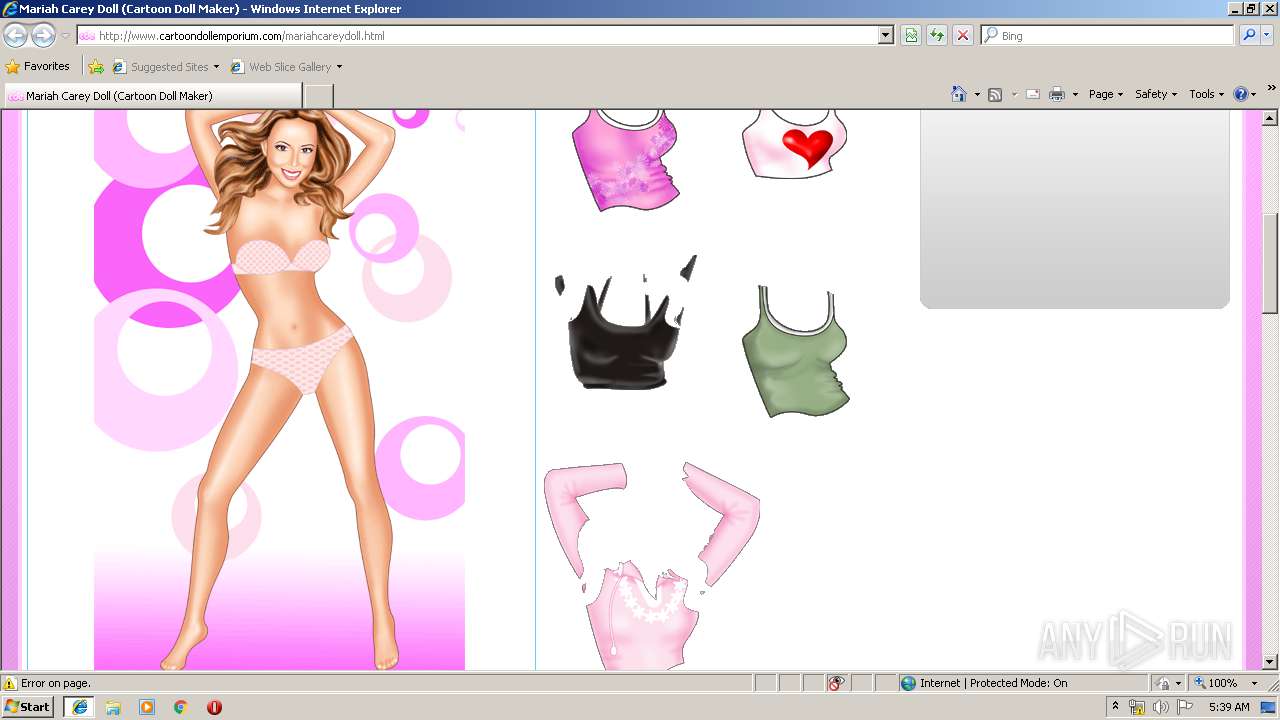Viewport: 1280px width, 720px height.
Task: Open a new blank tab
Action: pyautogui.click(x=318, y=96)
